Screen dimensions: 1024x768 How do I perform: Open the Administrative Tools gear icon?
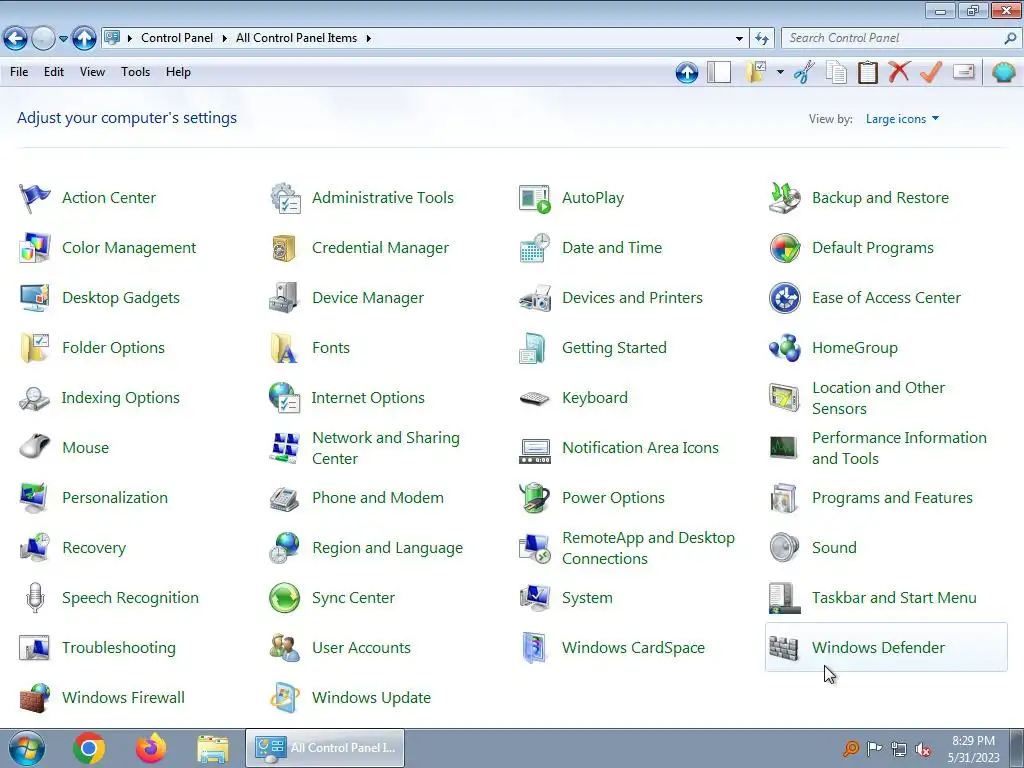tap(285, 198)
